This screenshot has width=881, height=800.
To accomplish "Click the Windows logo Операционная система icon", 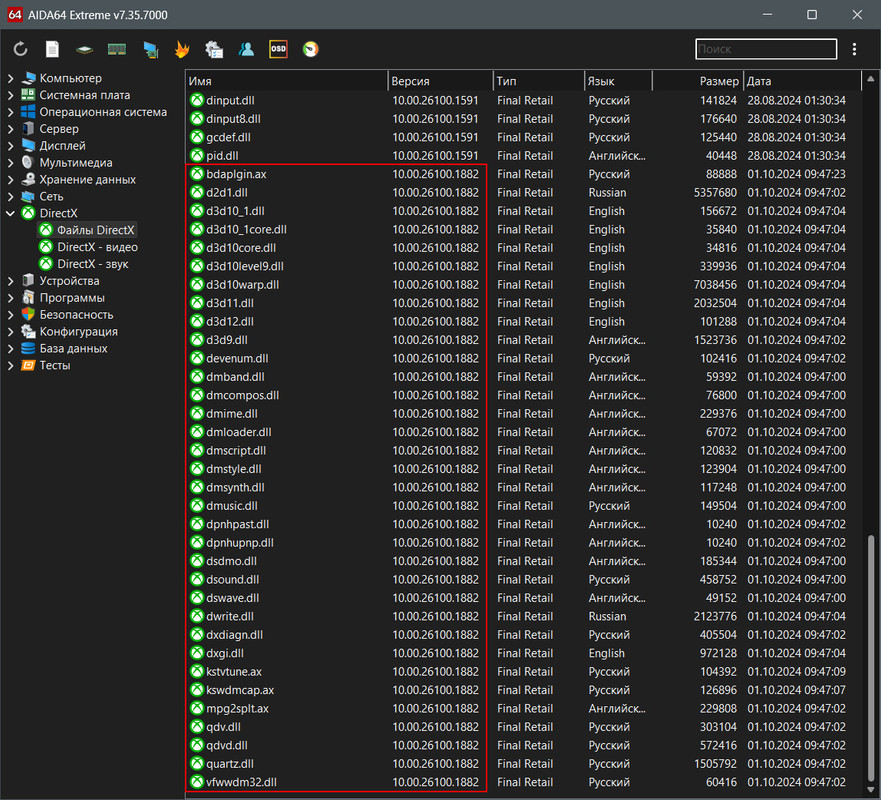I will point(28,112).
